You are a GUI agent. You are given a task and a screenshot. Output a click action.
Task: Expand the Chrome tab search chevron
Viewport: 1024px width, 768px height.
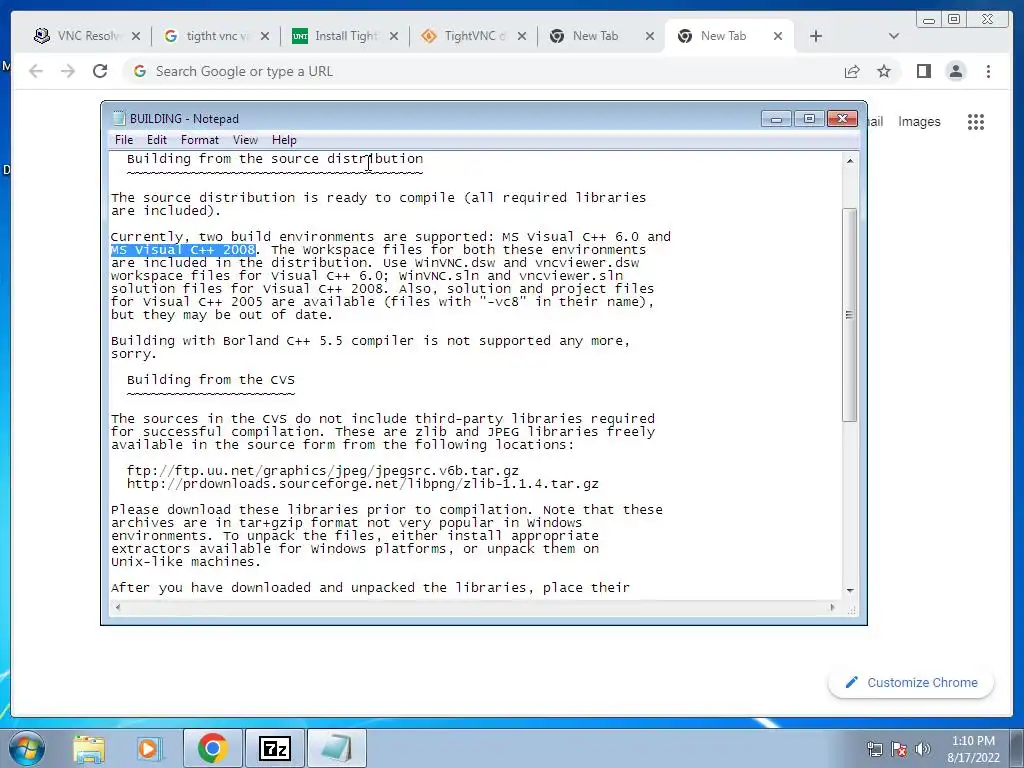pos(894,36)
